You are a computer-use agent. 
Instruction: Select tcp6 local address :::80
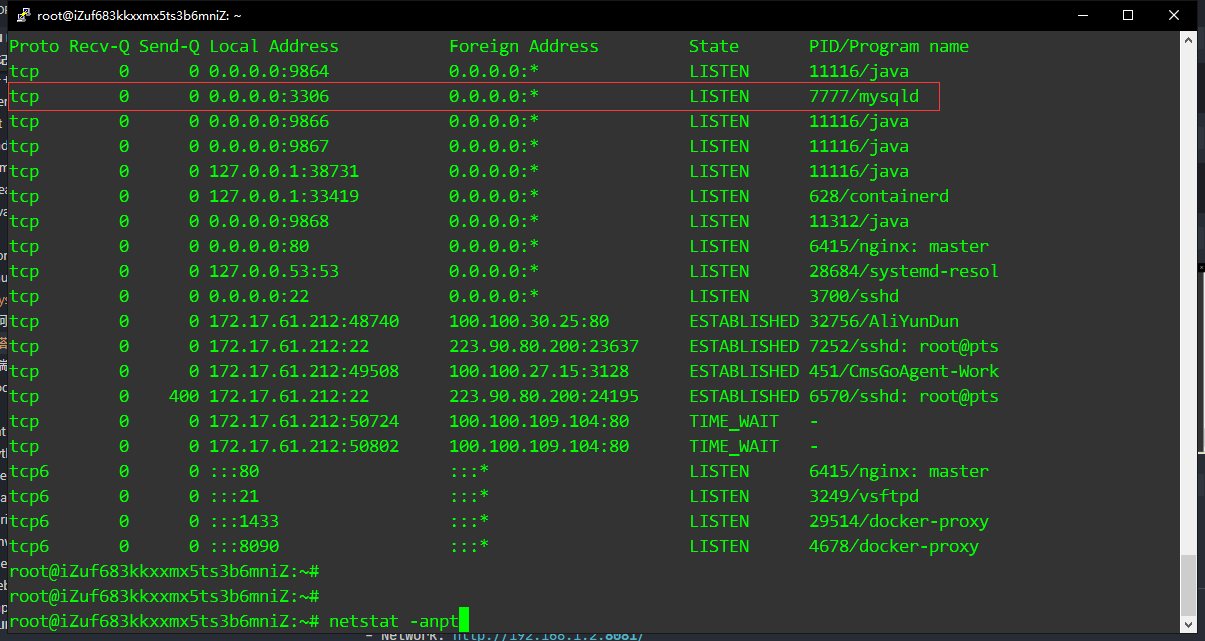coord(234,471)
